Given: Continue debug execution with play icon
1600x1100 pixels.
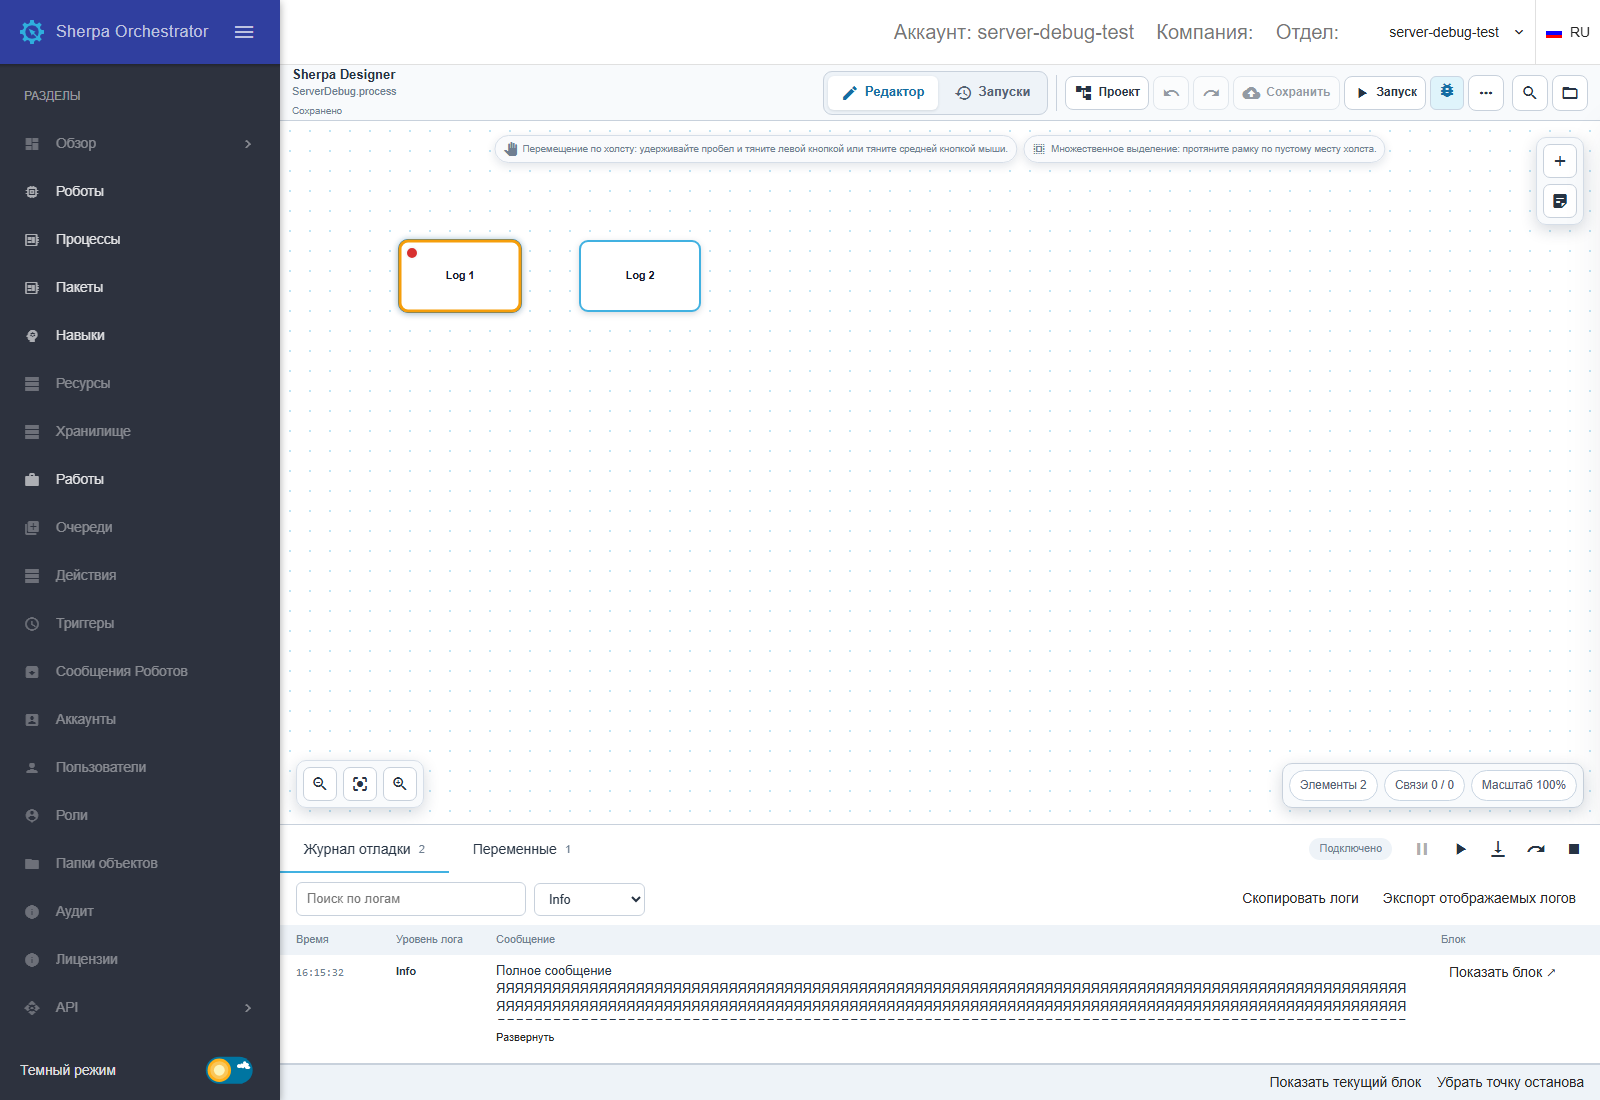Looking at the screenshot, I should [1460, 849].
